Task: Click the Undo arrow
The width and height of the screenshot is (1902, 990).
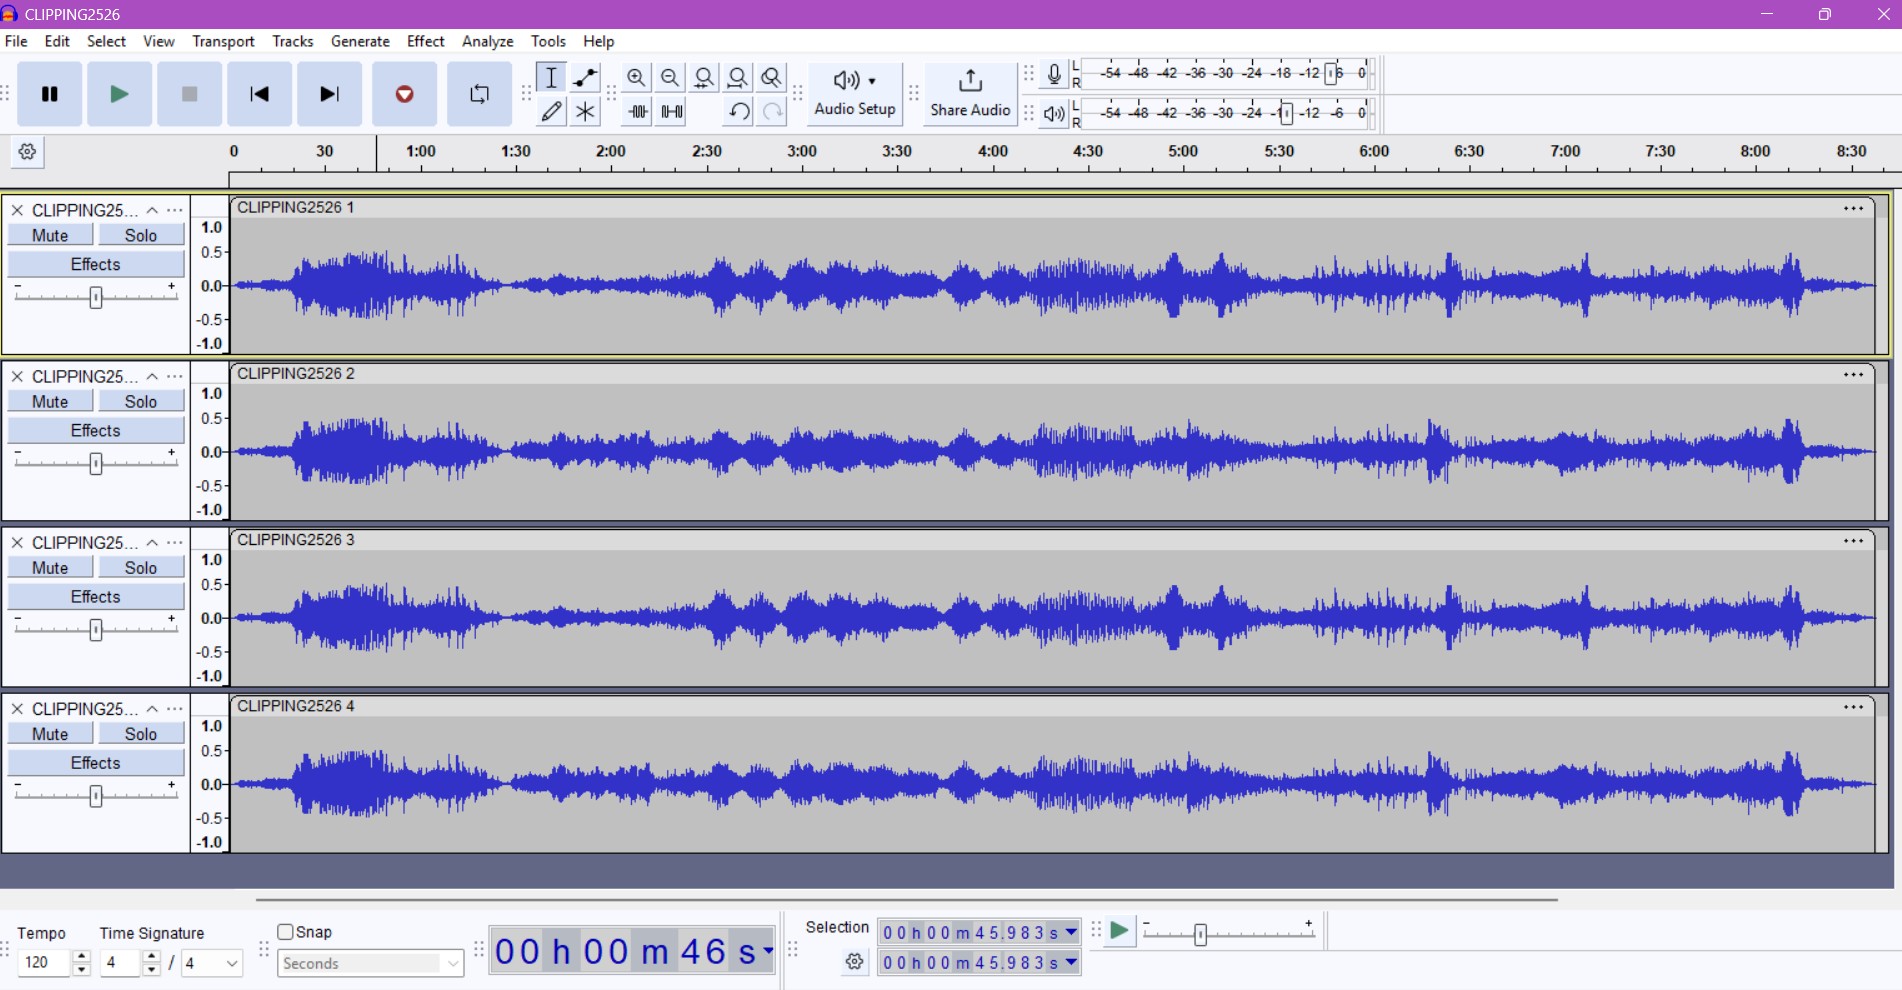Action: click(x=738, y=111)
